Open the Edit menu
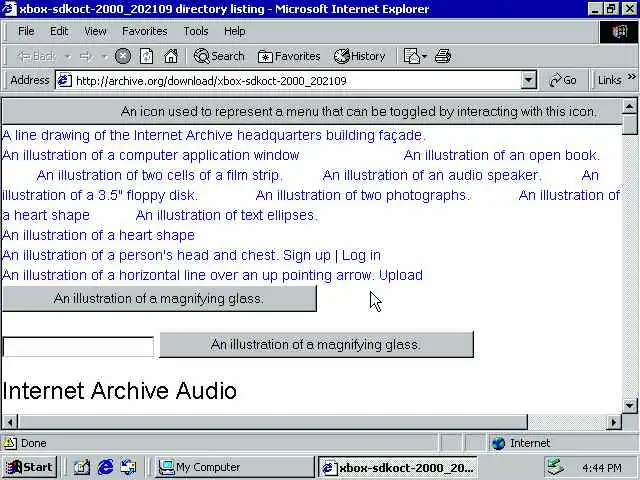This screenshot has height=480, width=640. (59, 31)
